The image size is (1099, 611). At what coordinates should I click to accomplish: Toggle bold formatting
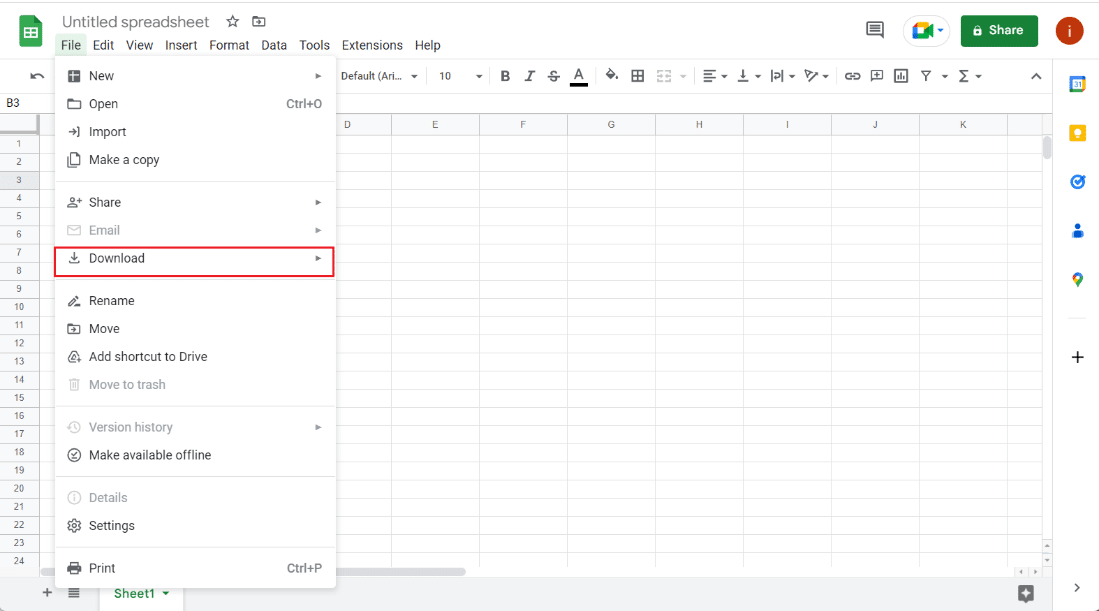pyautogui.click(x=505, y=76)
